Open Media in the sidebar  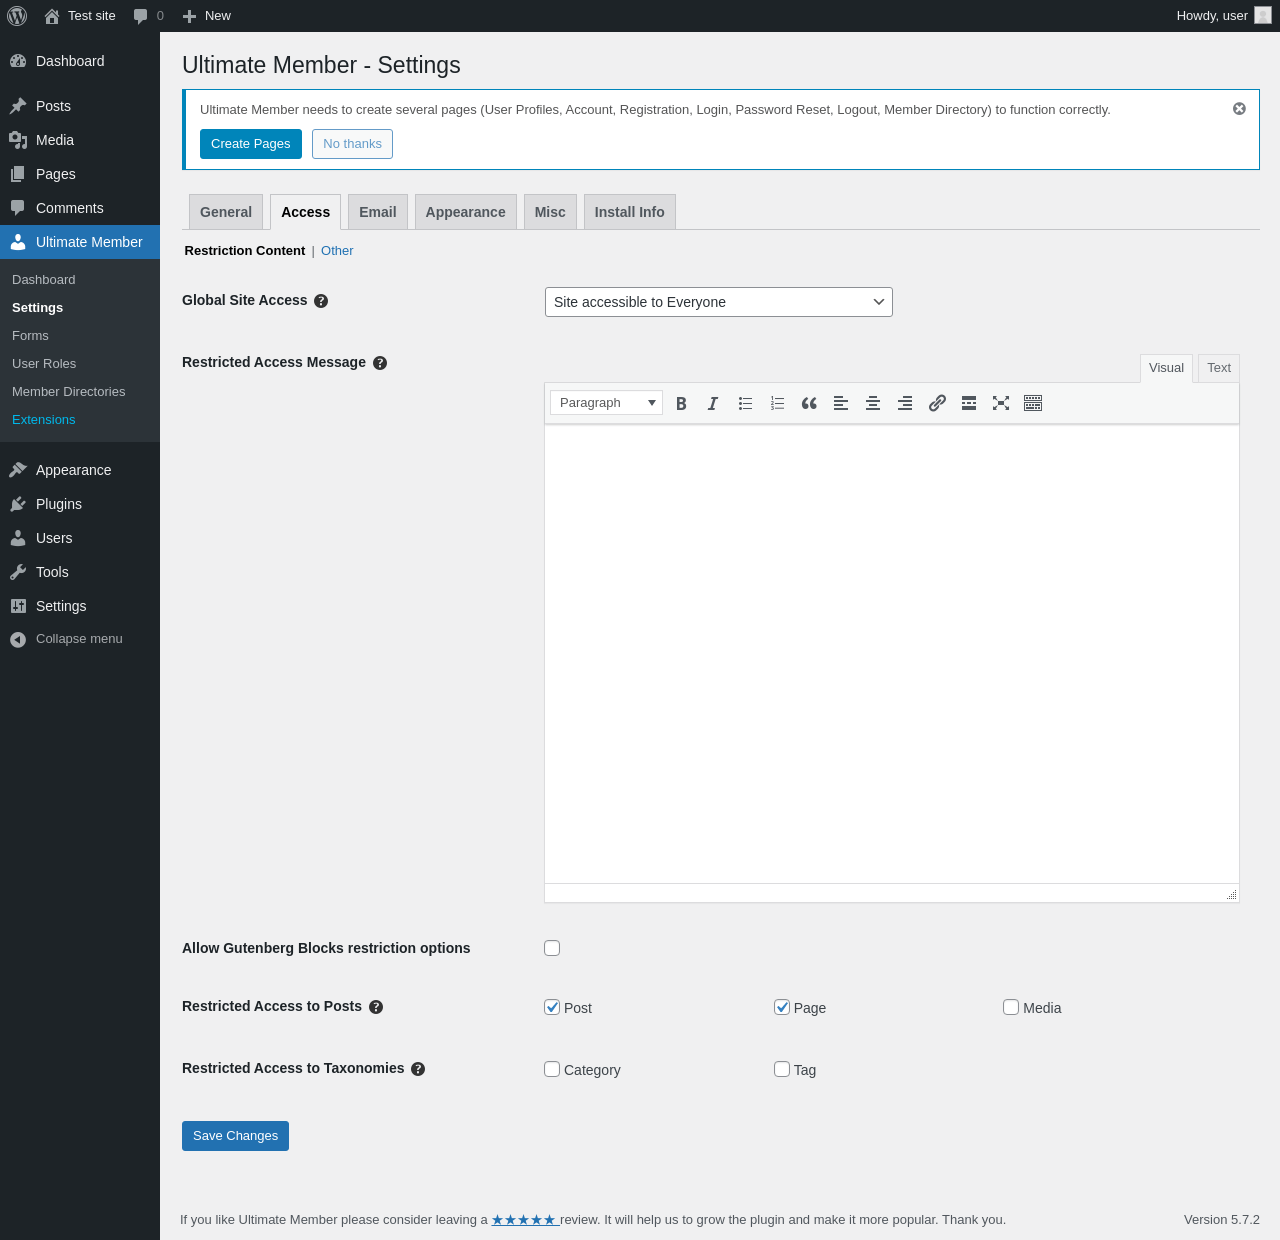tap(80, 140)
